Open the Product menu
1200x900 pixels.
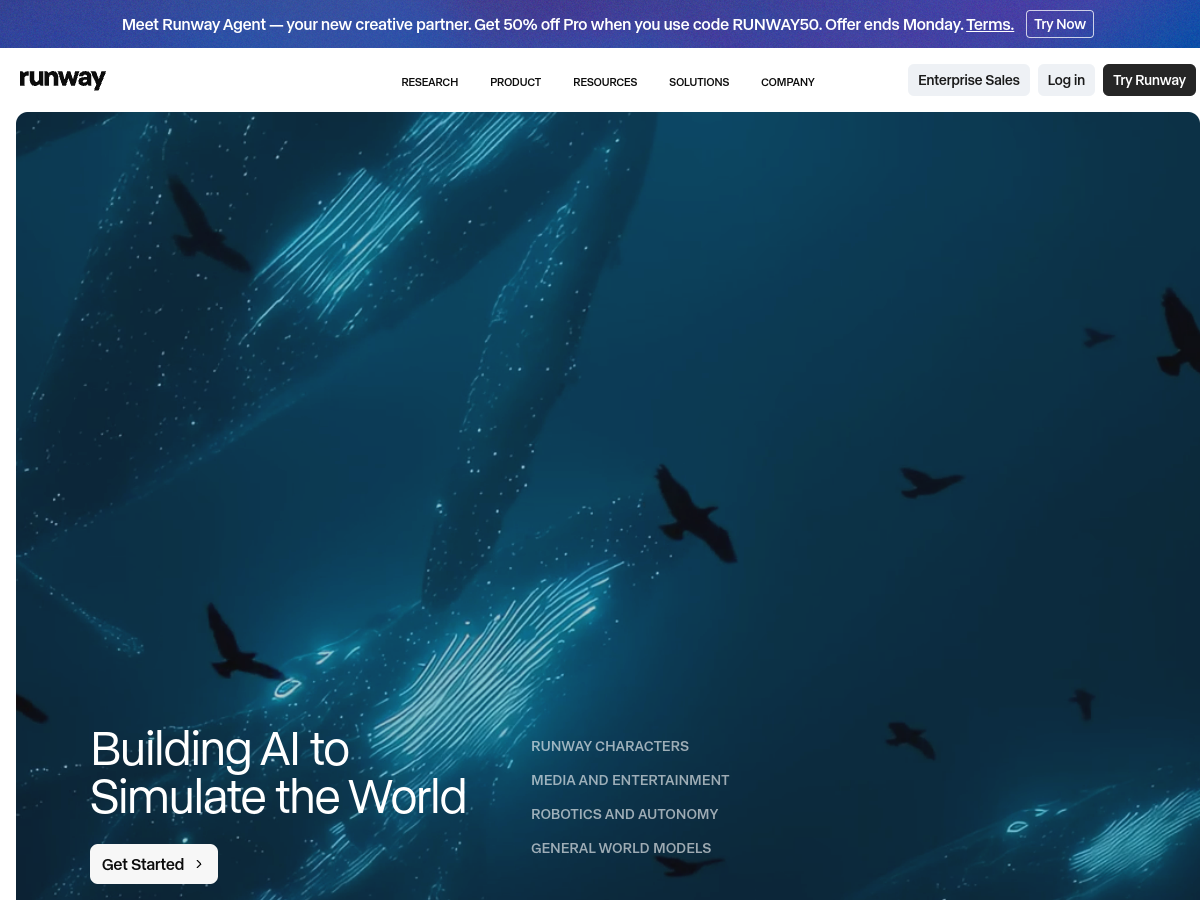click(515, 82)
